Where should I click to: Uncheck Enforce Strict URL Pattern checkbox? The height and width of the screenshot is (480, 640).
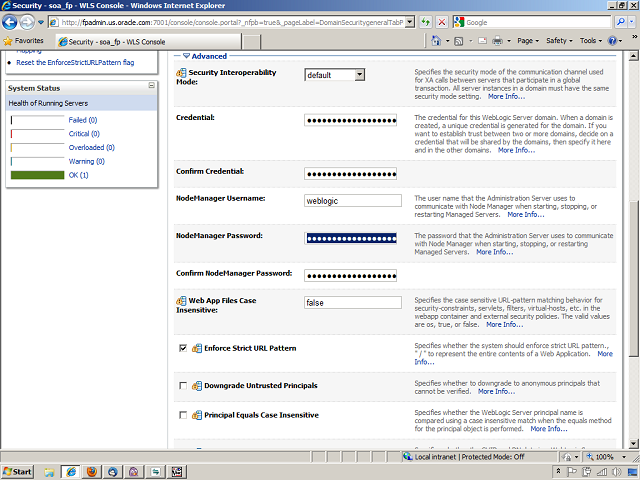tap(182, 348)
